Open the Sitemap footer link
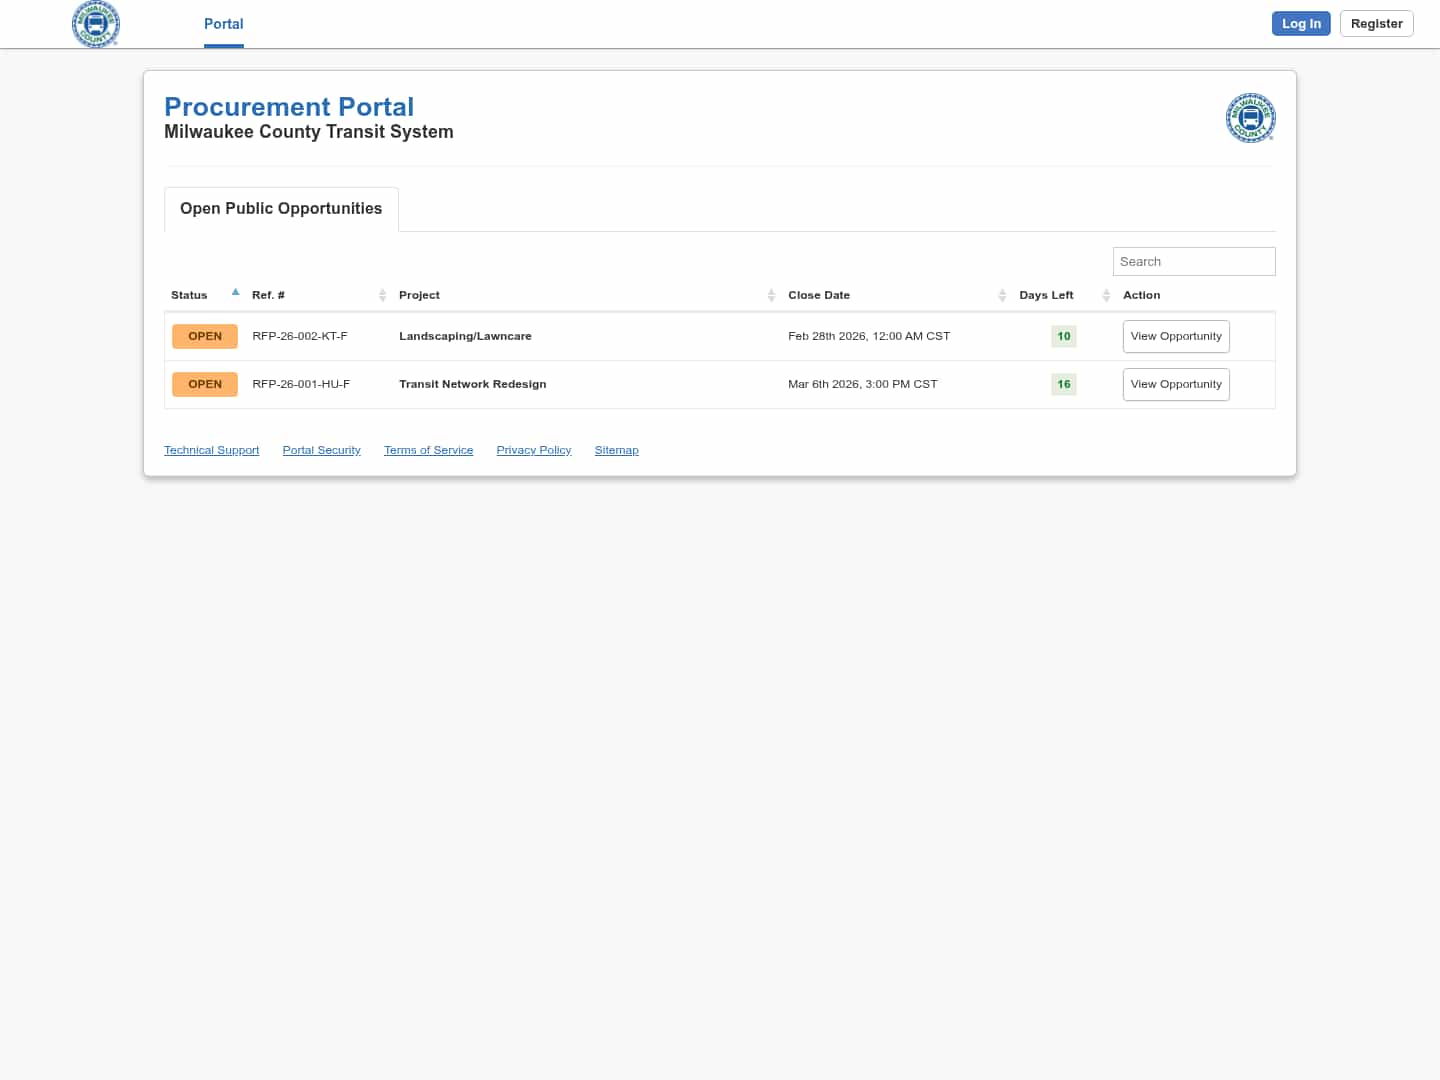 click(x=616, y=450)
